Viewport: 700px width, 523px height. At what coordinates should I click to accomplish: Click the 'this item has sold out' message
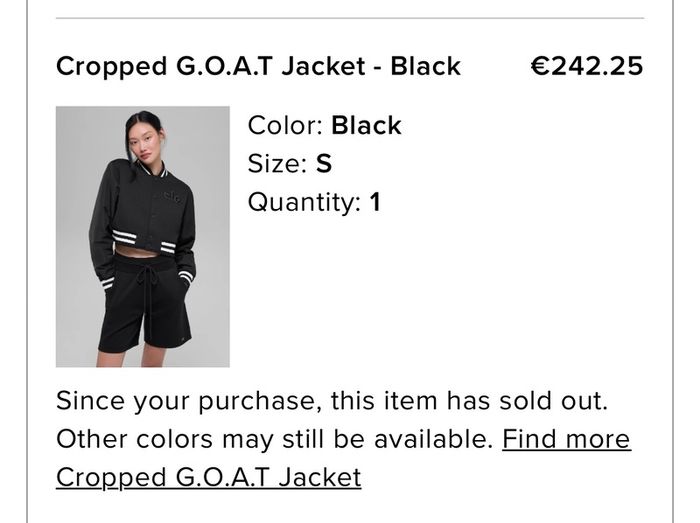(469, 400)
